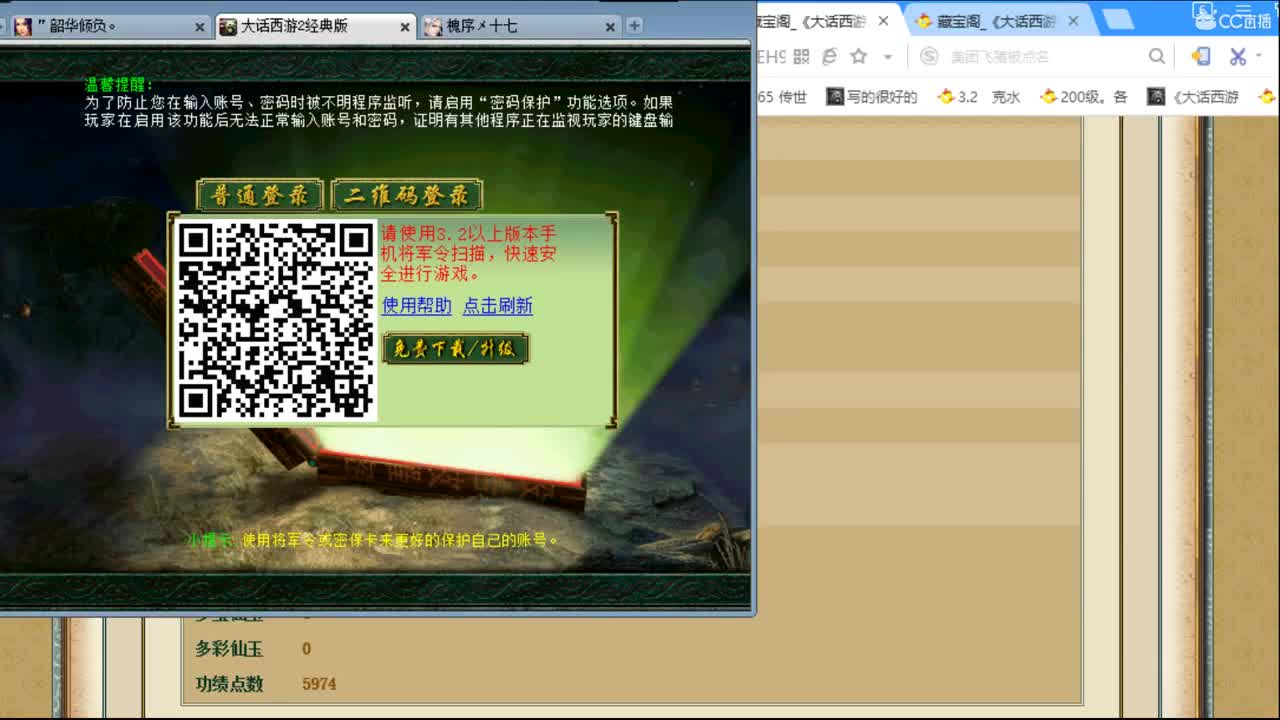Close the 槐序メ十七 tab

click(x=608, y=27)
